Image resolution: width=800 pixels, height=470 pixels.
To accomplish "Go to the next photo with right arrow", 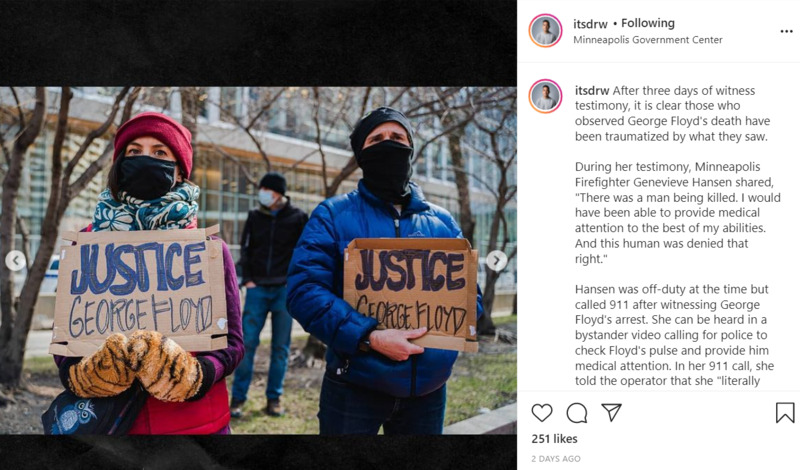I will [496, 261].
